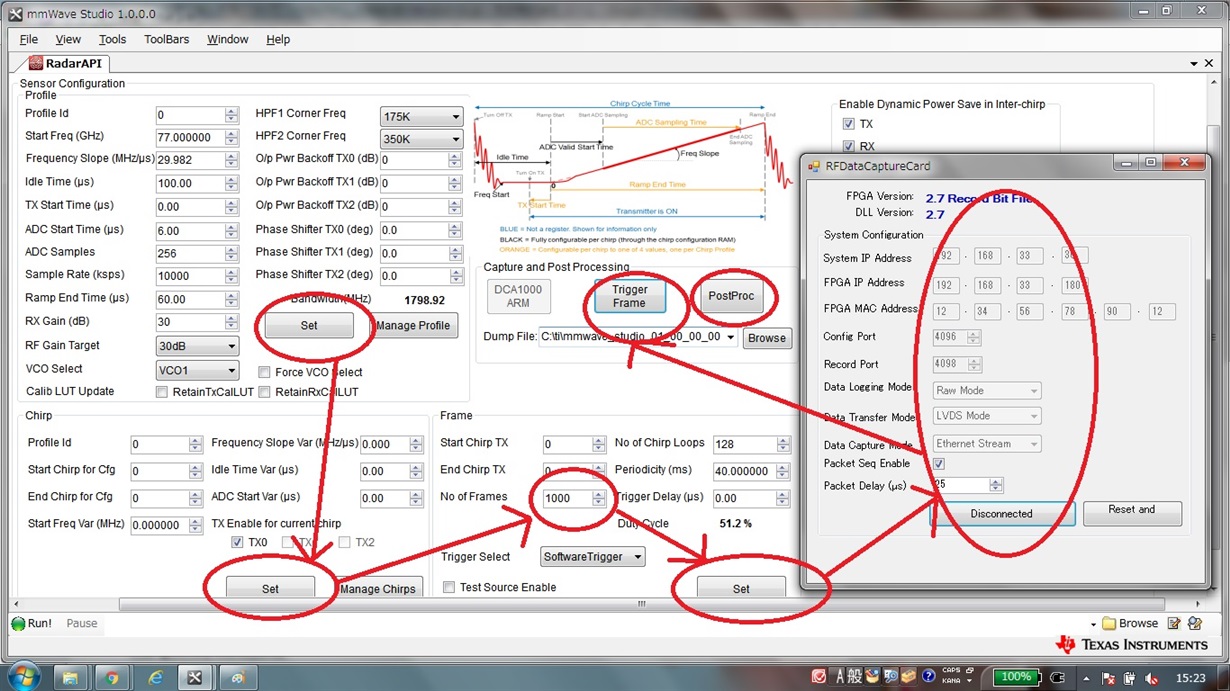The width and height of the screenshot is (1230, 691).
Task: Enable the Test Source Enable checkbox
Action: pos(449,587)
